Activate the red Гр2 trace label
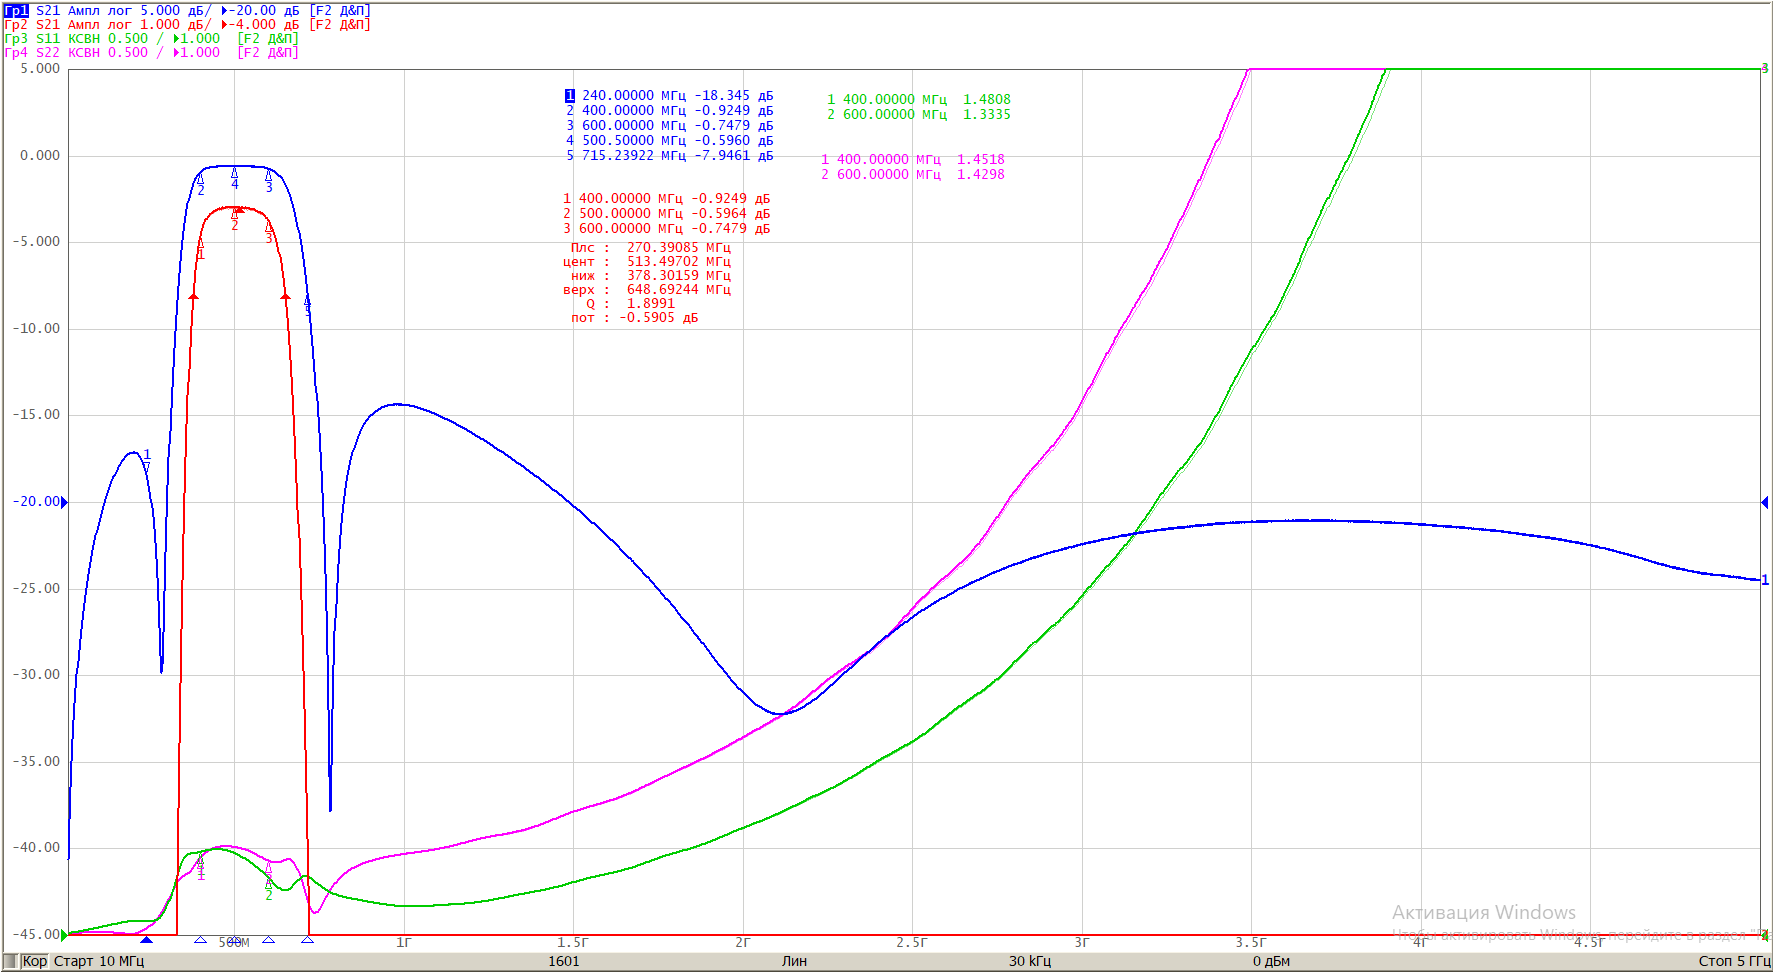1773x972 pixels. click(17, 24)
